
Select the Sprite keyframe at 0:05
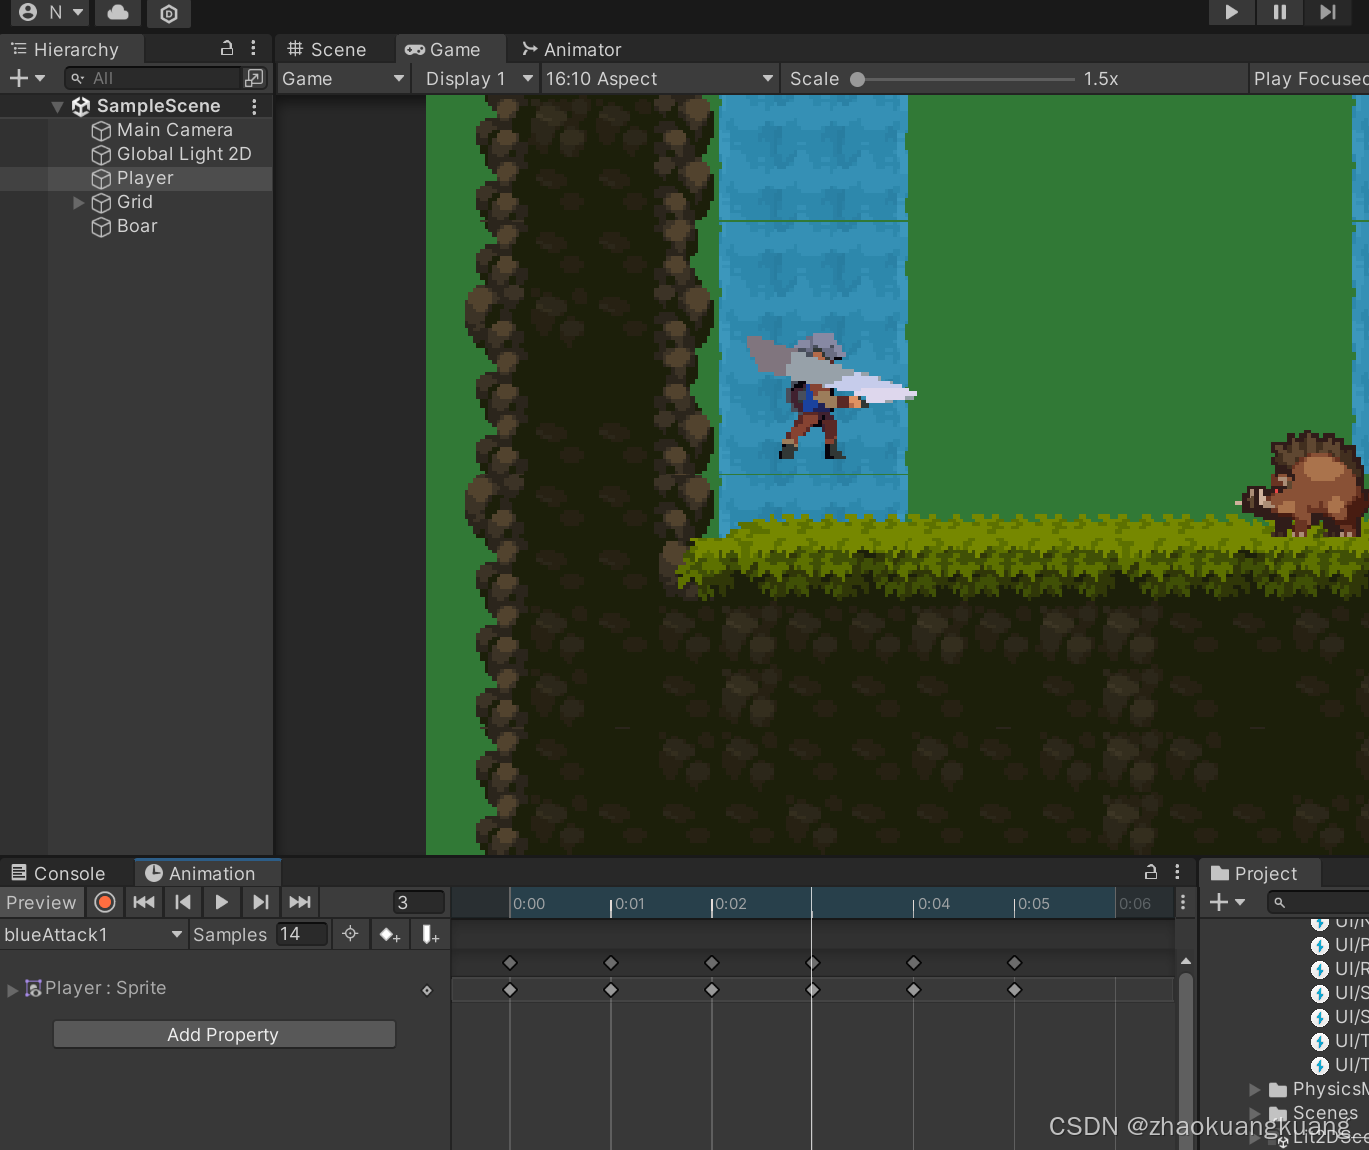(x=1014, y=990)
